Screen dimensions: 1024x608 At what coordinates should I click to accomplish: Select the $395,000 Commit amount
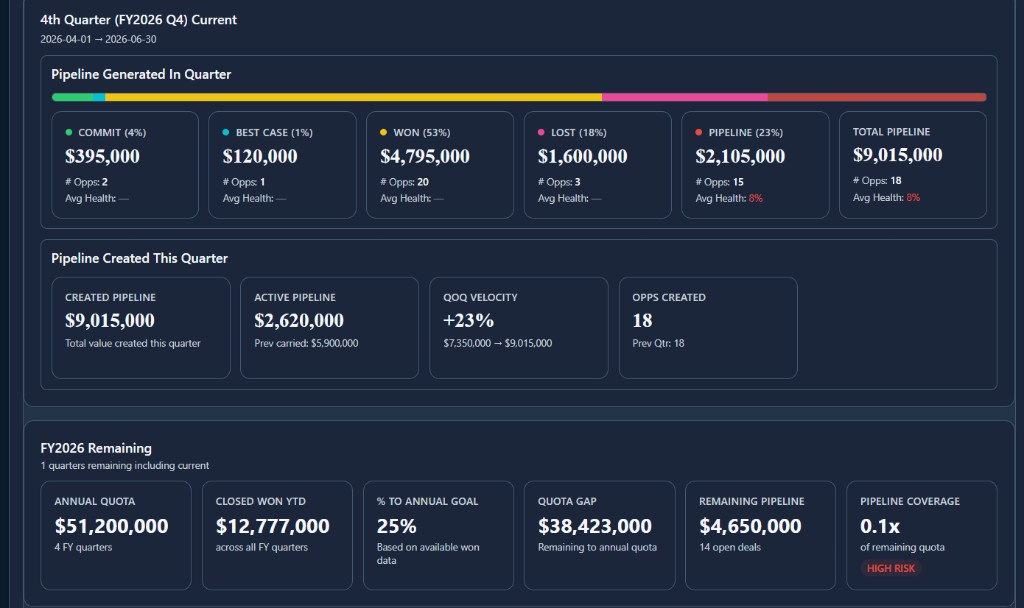[x=103, y=156]
